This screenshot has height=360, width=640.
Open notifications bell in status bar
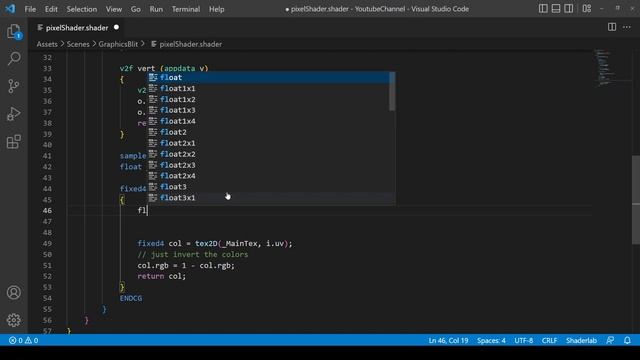[x=627, y=340]
